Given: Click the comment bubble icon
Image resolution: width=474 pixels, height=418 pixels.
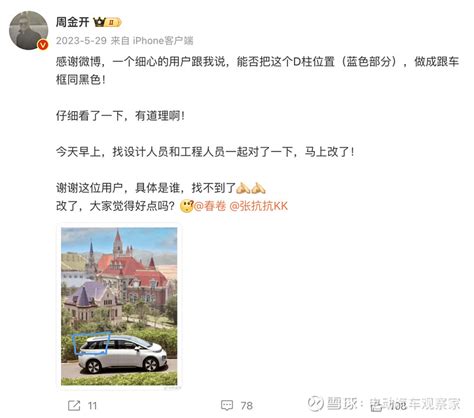Looking at the screenshot, I should (227, 405).
